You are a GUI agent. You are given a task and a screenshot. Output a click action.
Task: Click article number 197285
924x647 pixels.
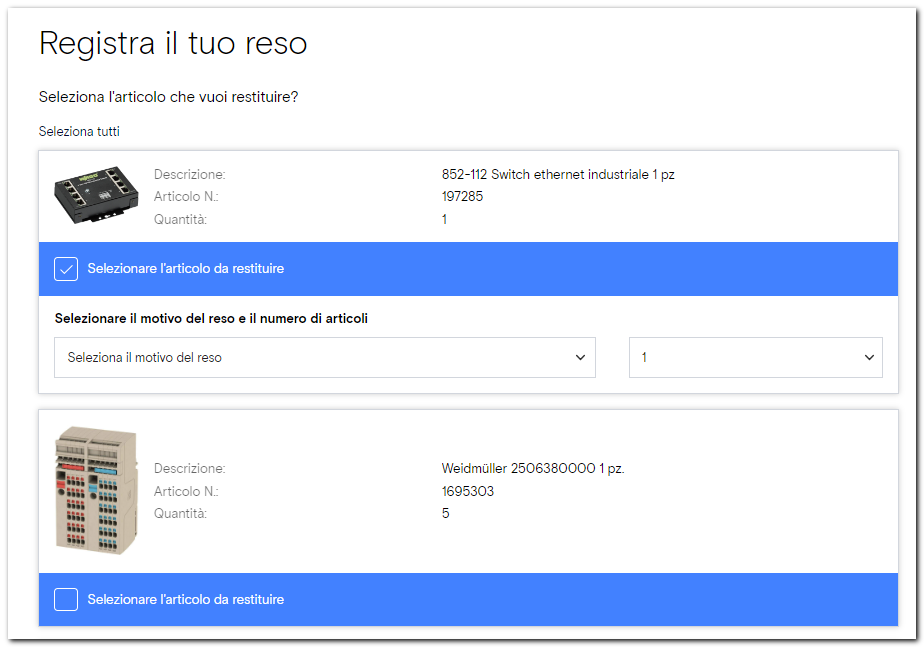(x=462, y=196)
